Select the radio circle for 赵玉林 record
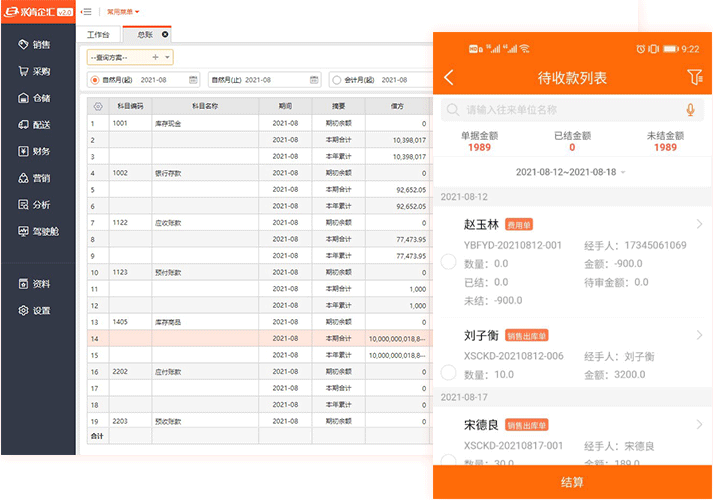Viewport: 713px width, 500px height. tap(448, 262)
